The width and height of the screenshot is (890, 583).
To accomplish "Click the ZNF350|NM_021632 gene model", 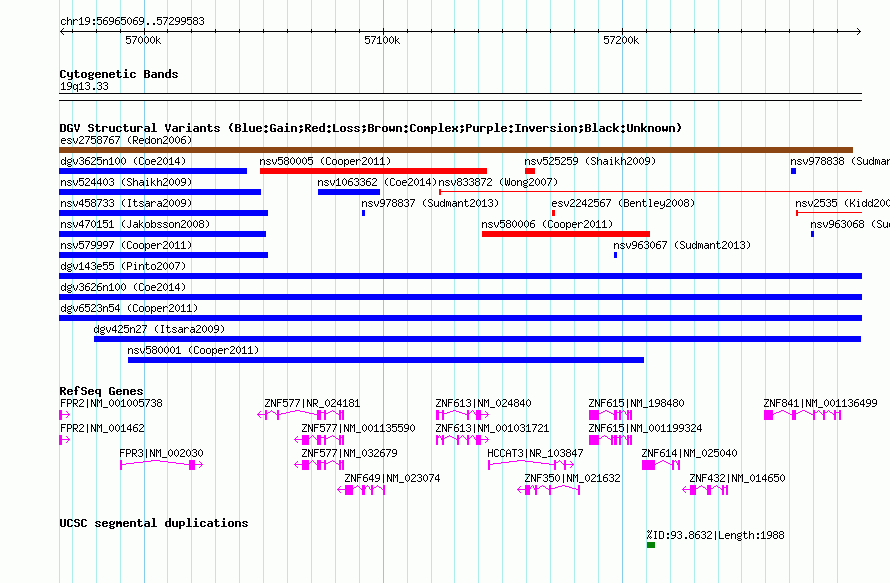I will click(x=549, y=490).
